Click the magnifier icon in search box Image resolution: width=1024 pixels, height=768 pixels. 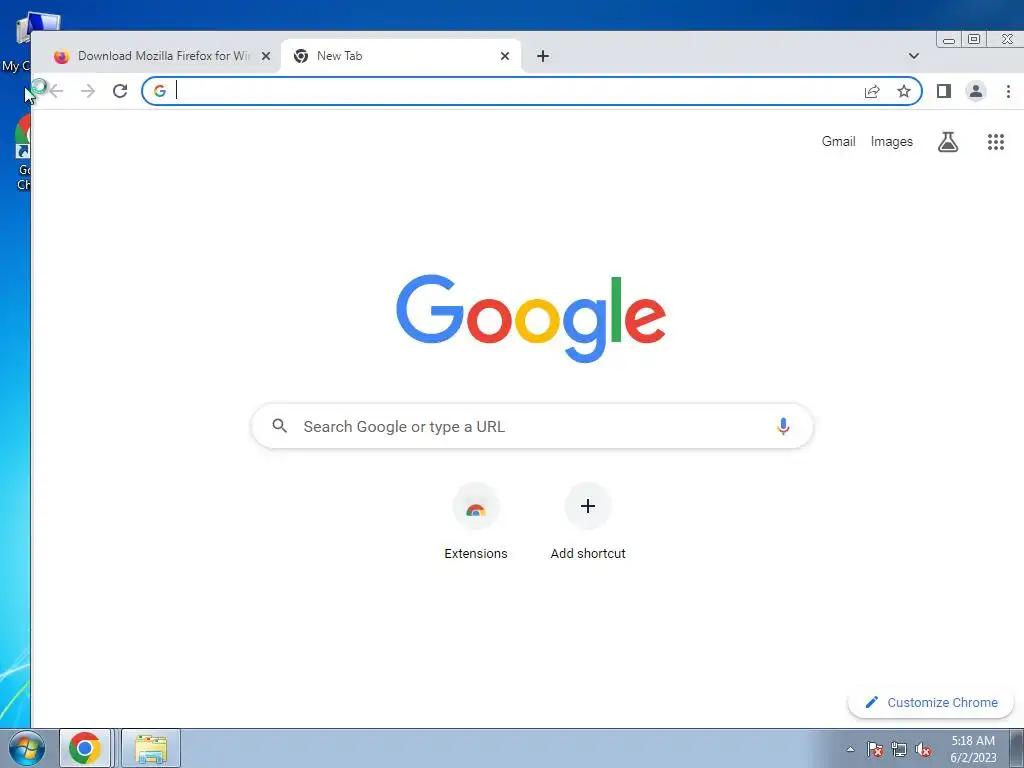coord(280,426)
